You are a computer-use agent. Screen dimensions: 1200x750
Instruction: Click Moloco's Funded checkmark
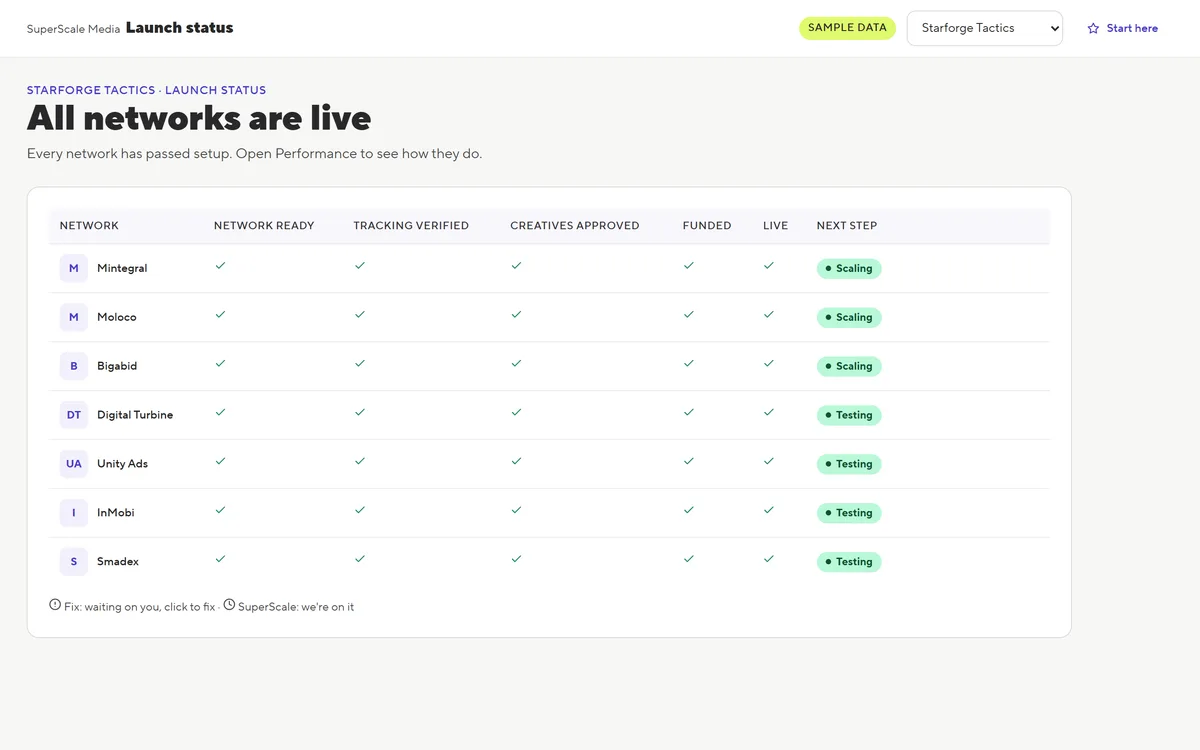tap(689, 315)
